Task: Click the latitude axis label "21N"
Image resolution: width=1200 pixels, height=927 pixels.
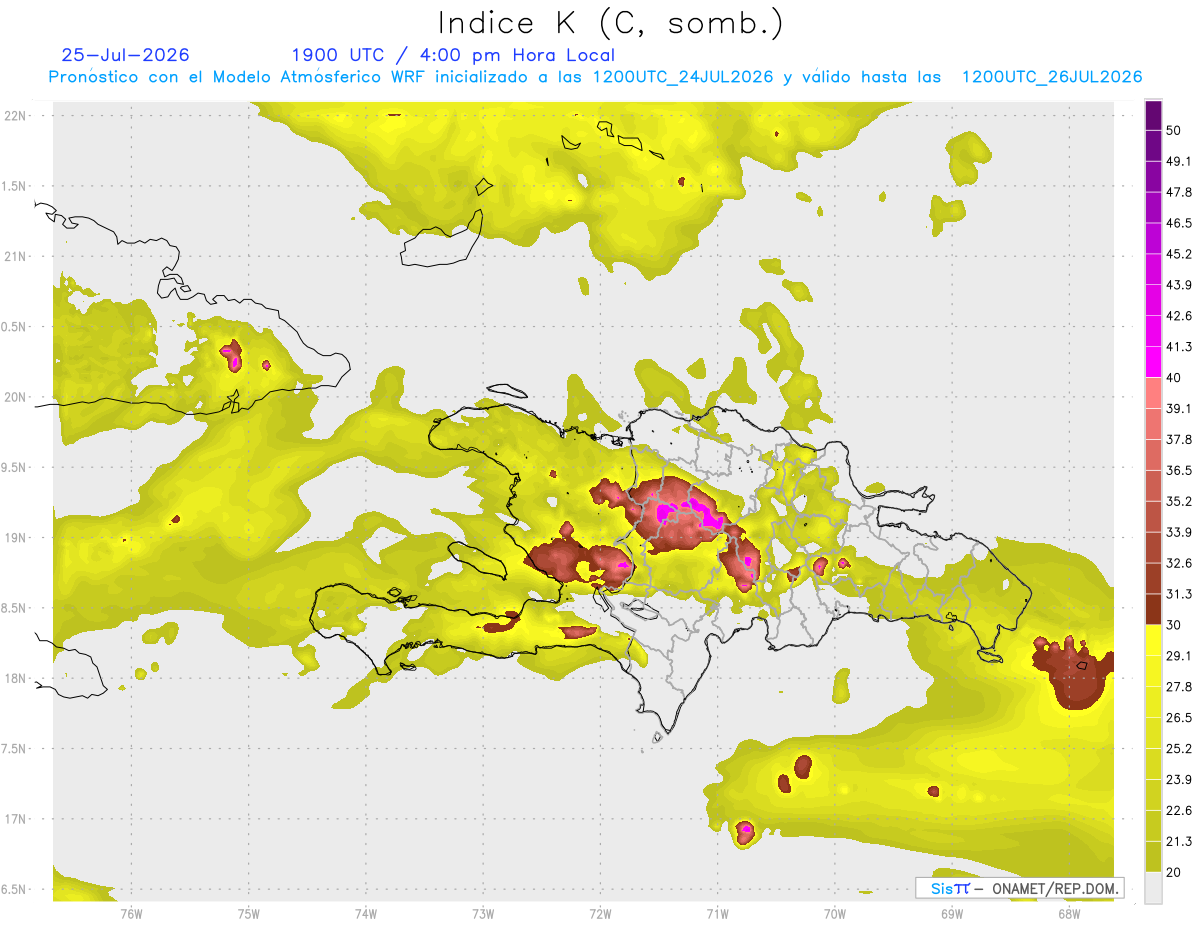Action: (15, 256)
